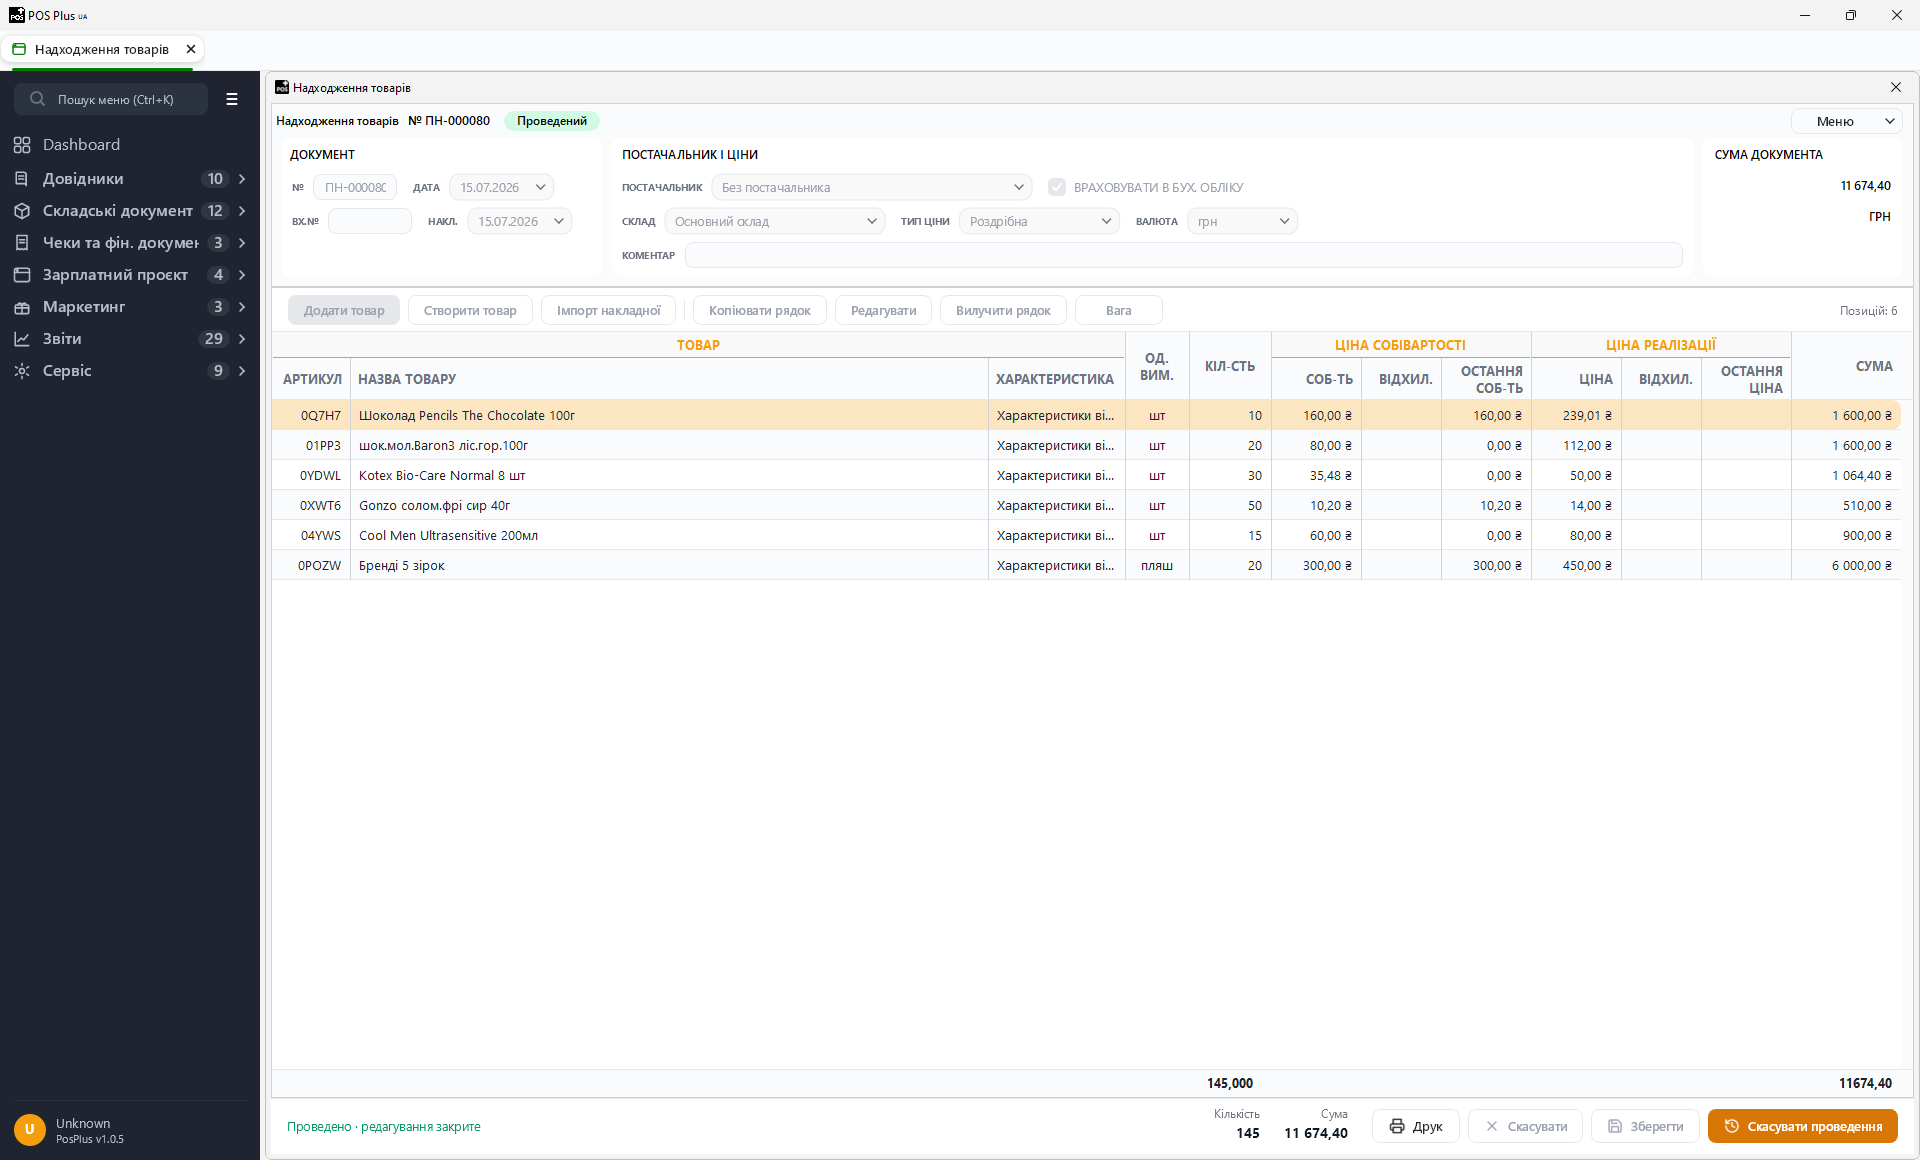Click the Пошук меню search field
This screenshot has height=1160, width=1920.
pyautogui.click(x=111, y=99)
